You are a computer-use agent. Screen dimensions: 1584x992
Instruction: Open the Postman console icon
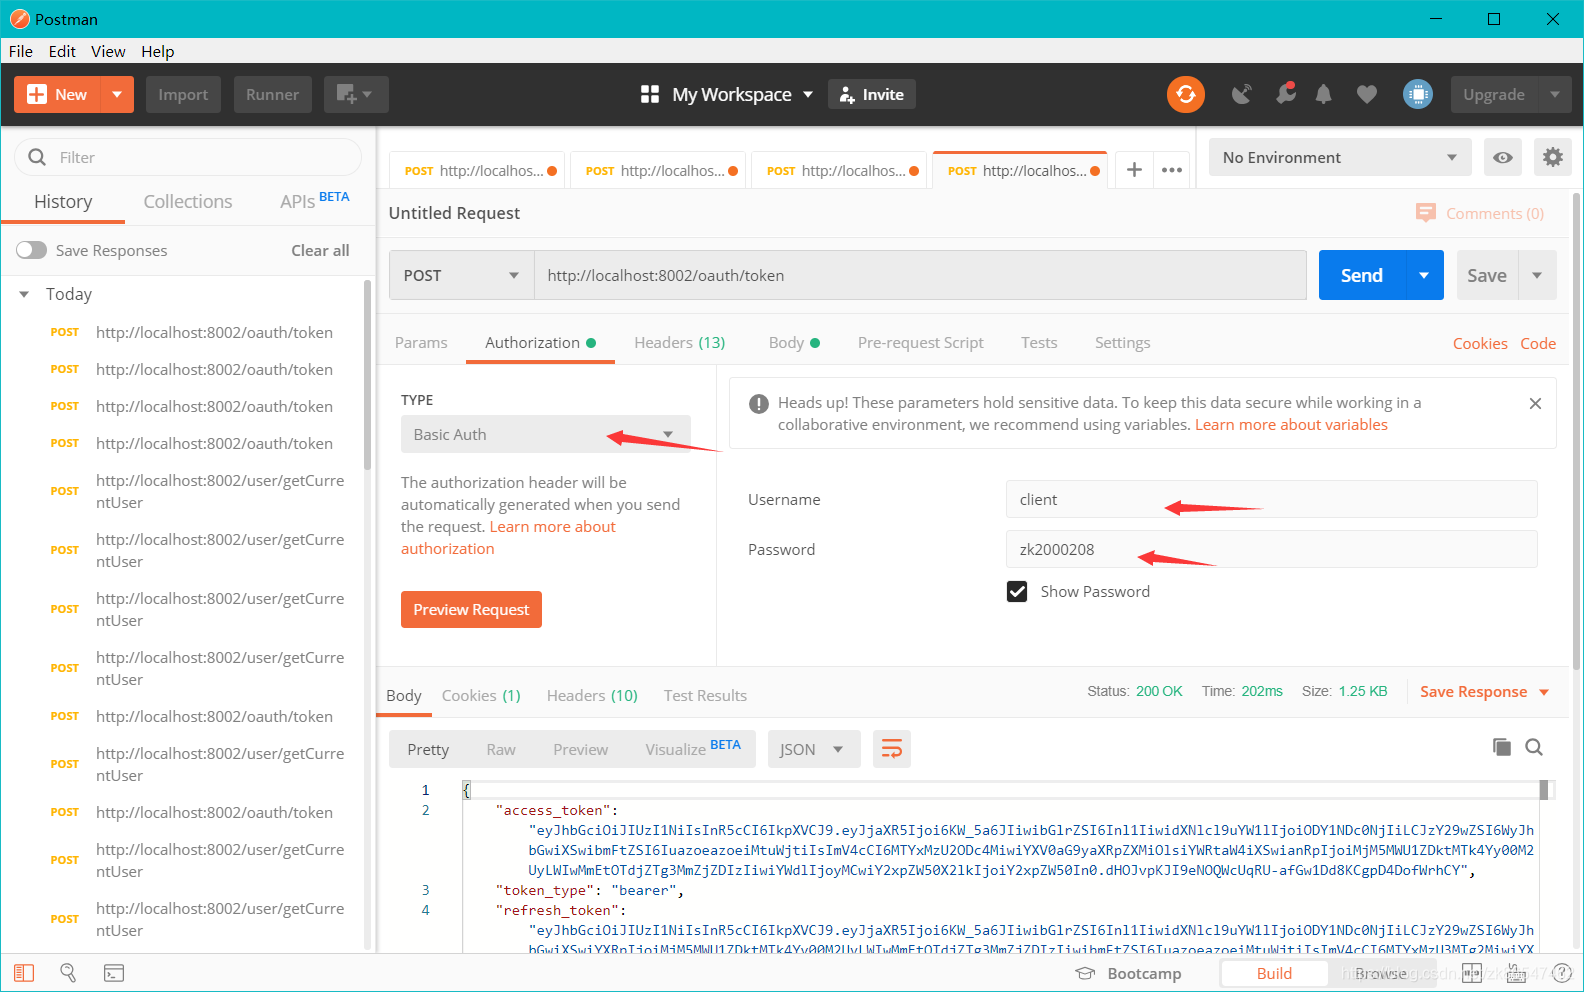click(114, 973)
